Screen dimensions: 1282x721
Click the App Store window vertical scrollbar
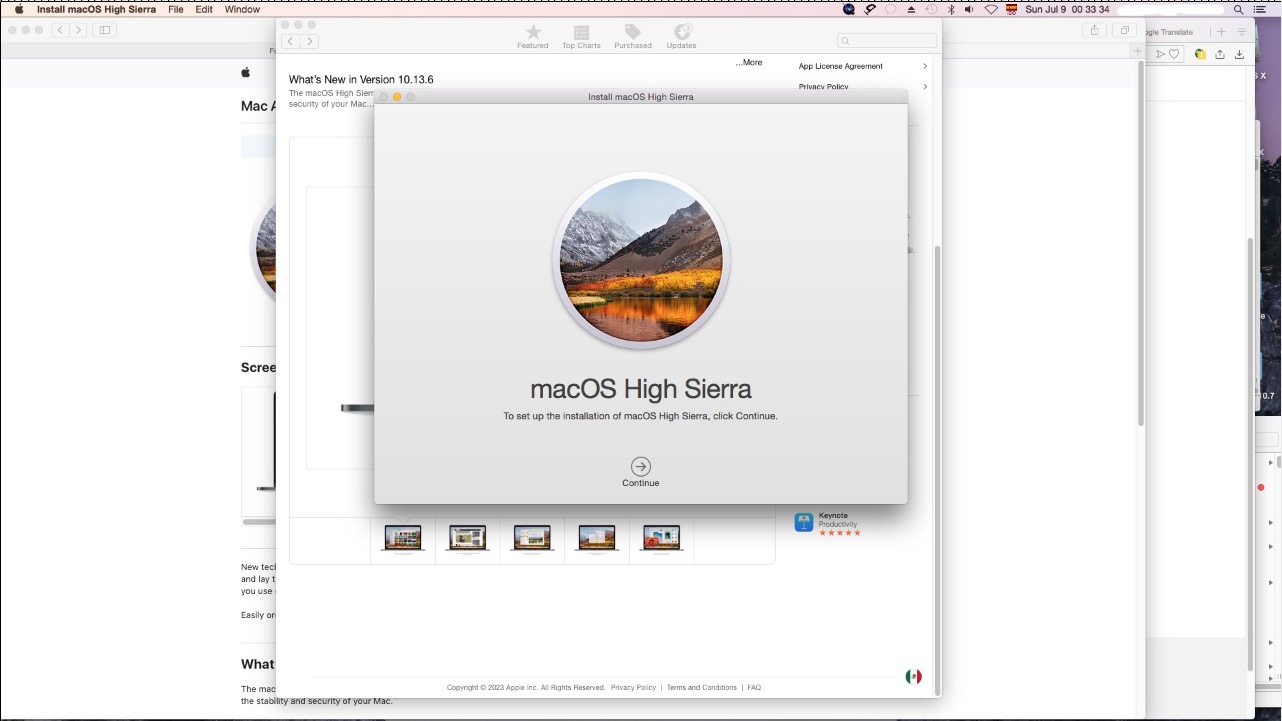[x=937, y=470]
